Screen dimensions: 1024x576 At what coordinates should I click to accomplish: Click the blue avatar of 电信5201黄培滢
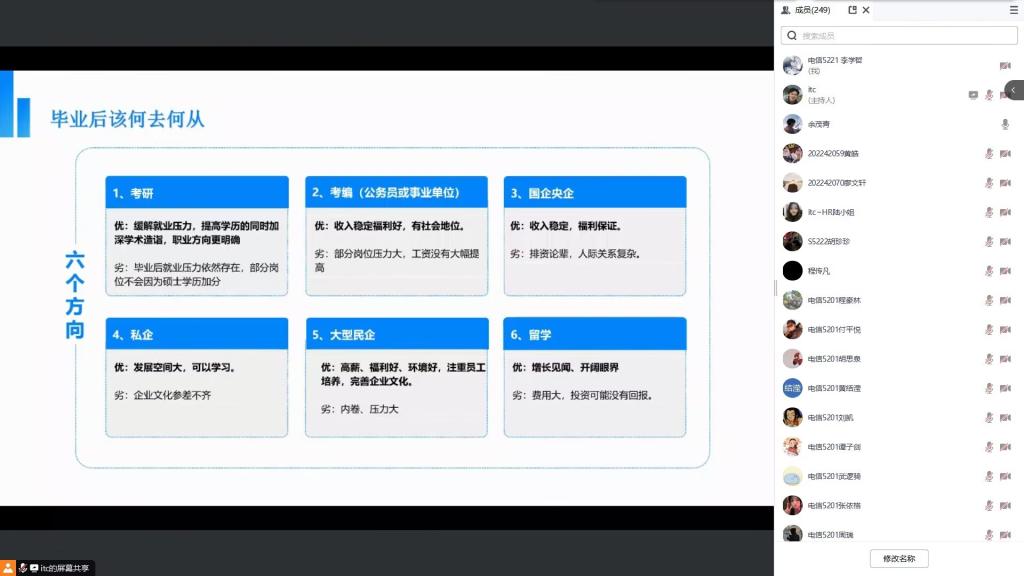tap(792, 388)
